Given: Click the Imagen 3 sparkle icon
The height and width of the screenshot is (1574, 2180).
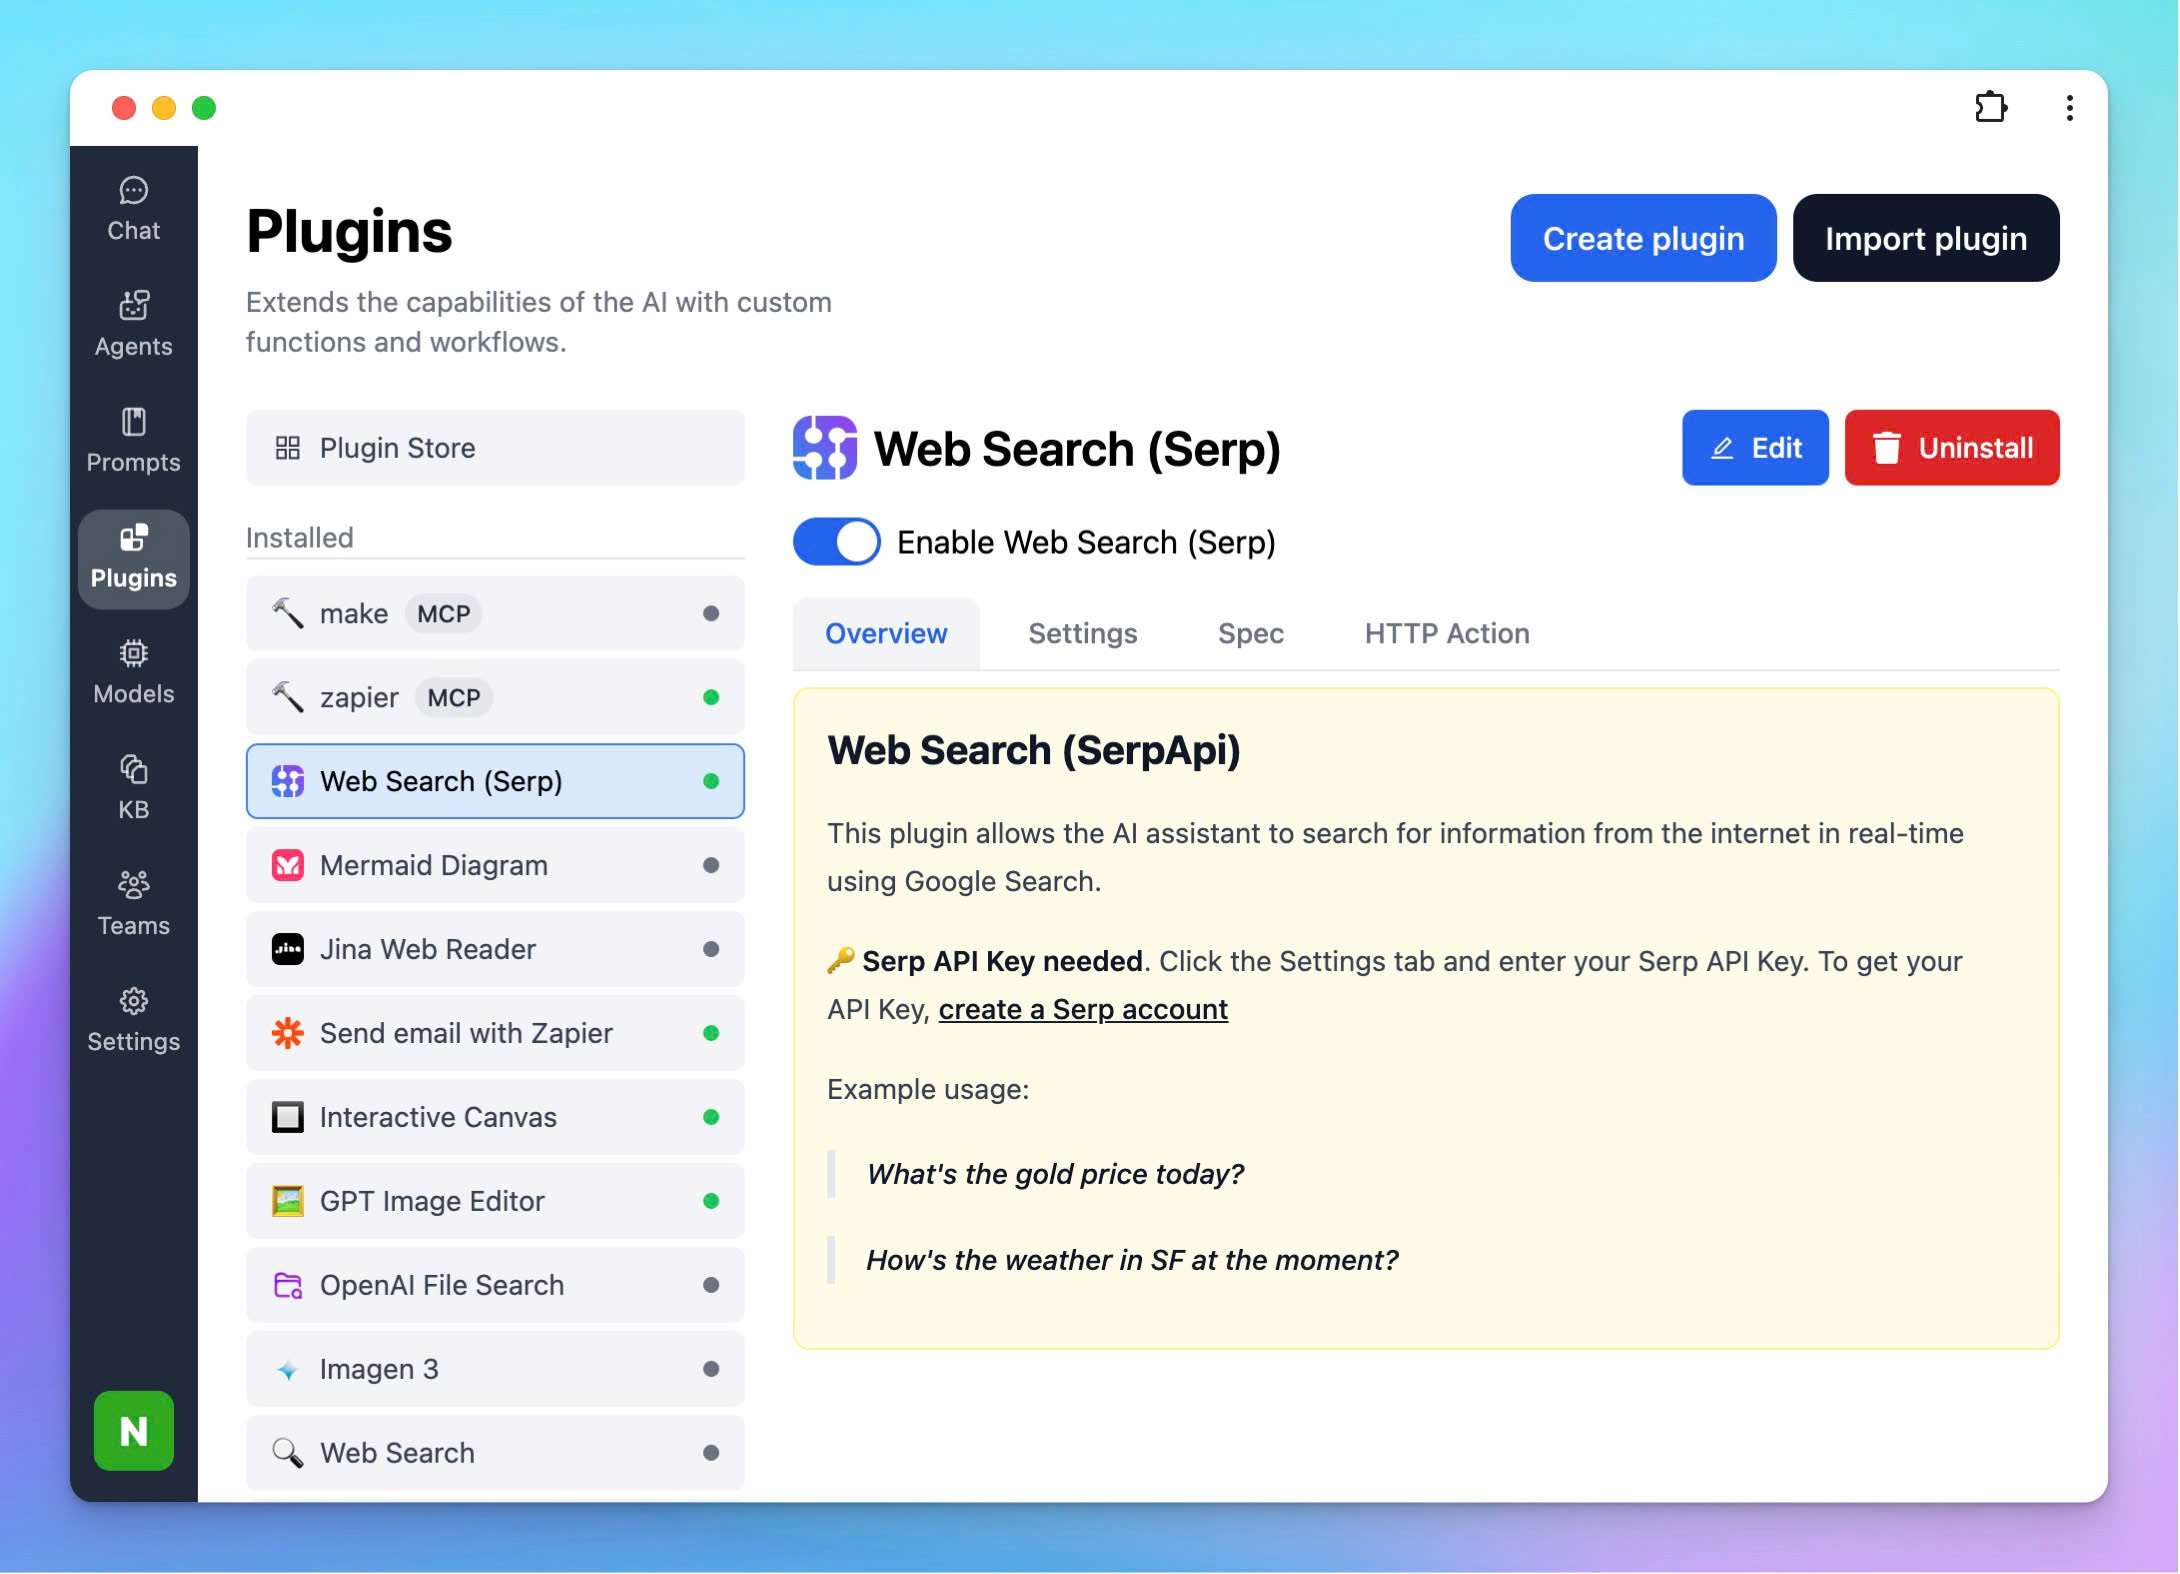Looking at the screenshot, I should [x=288, y=1370].
